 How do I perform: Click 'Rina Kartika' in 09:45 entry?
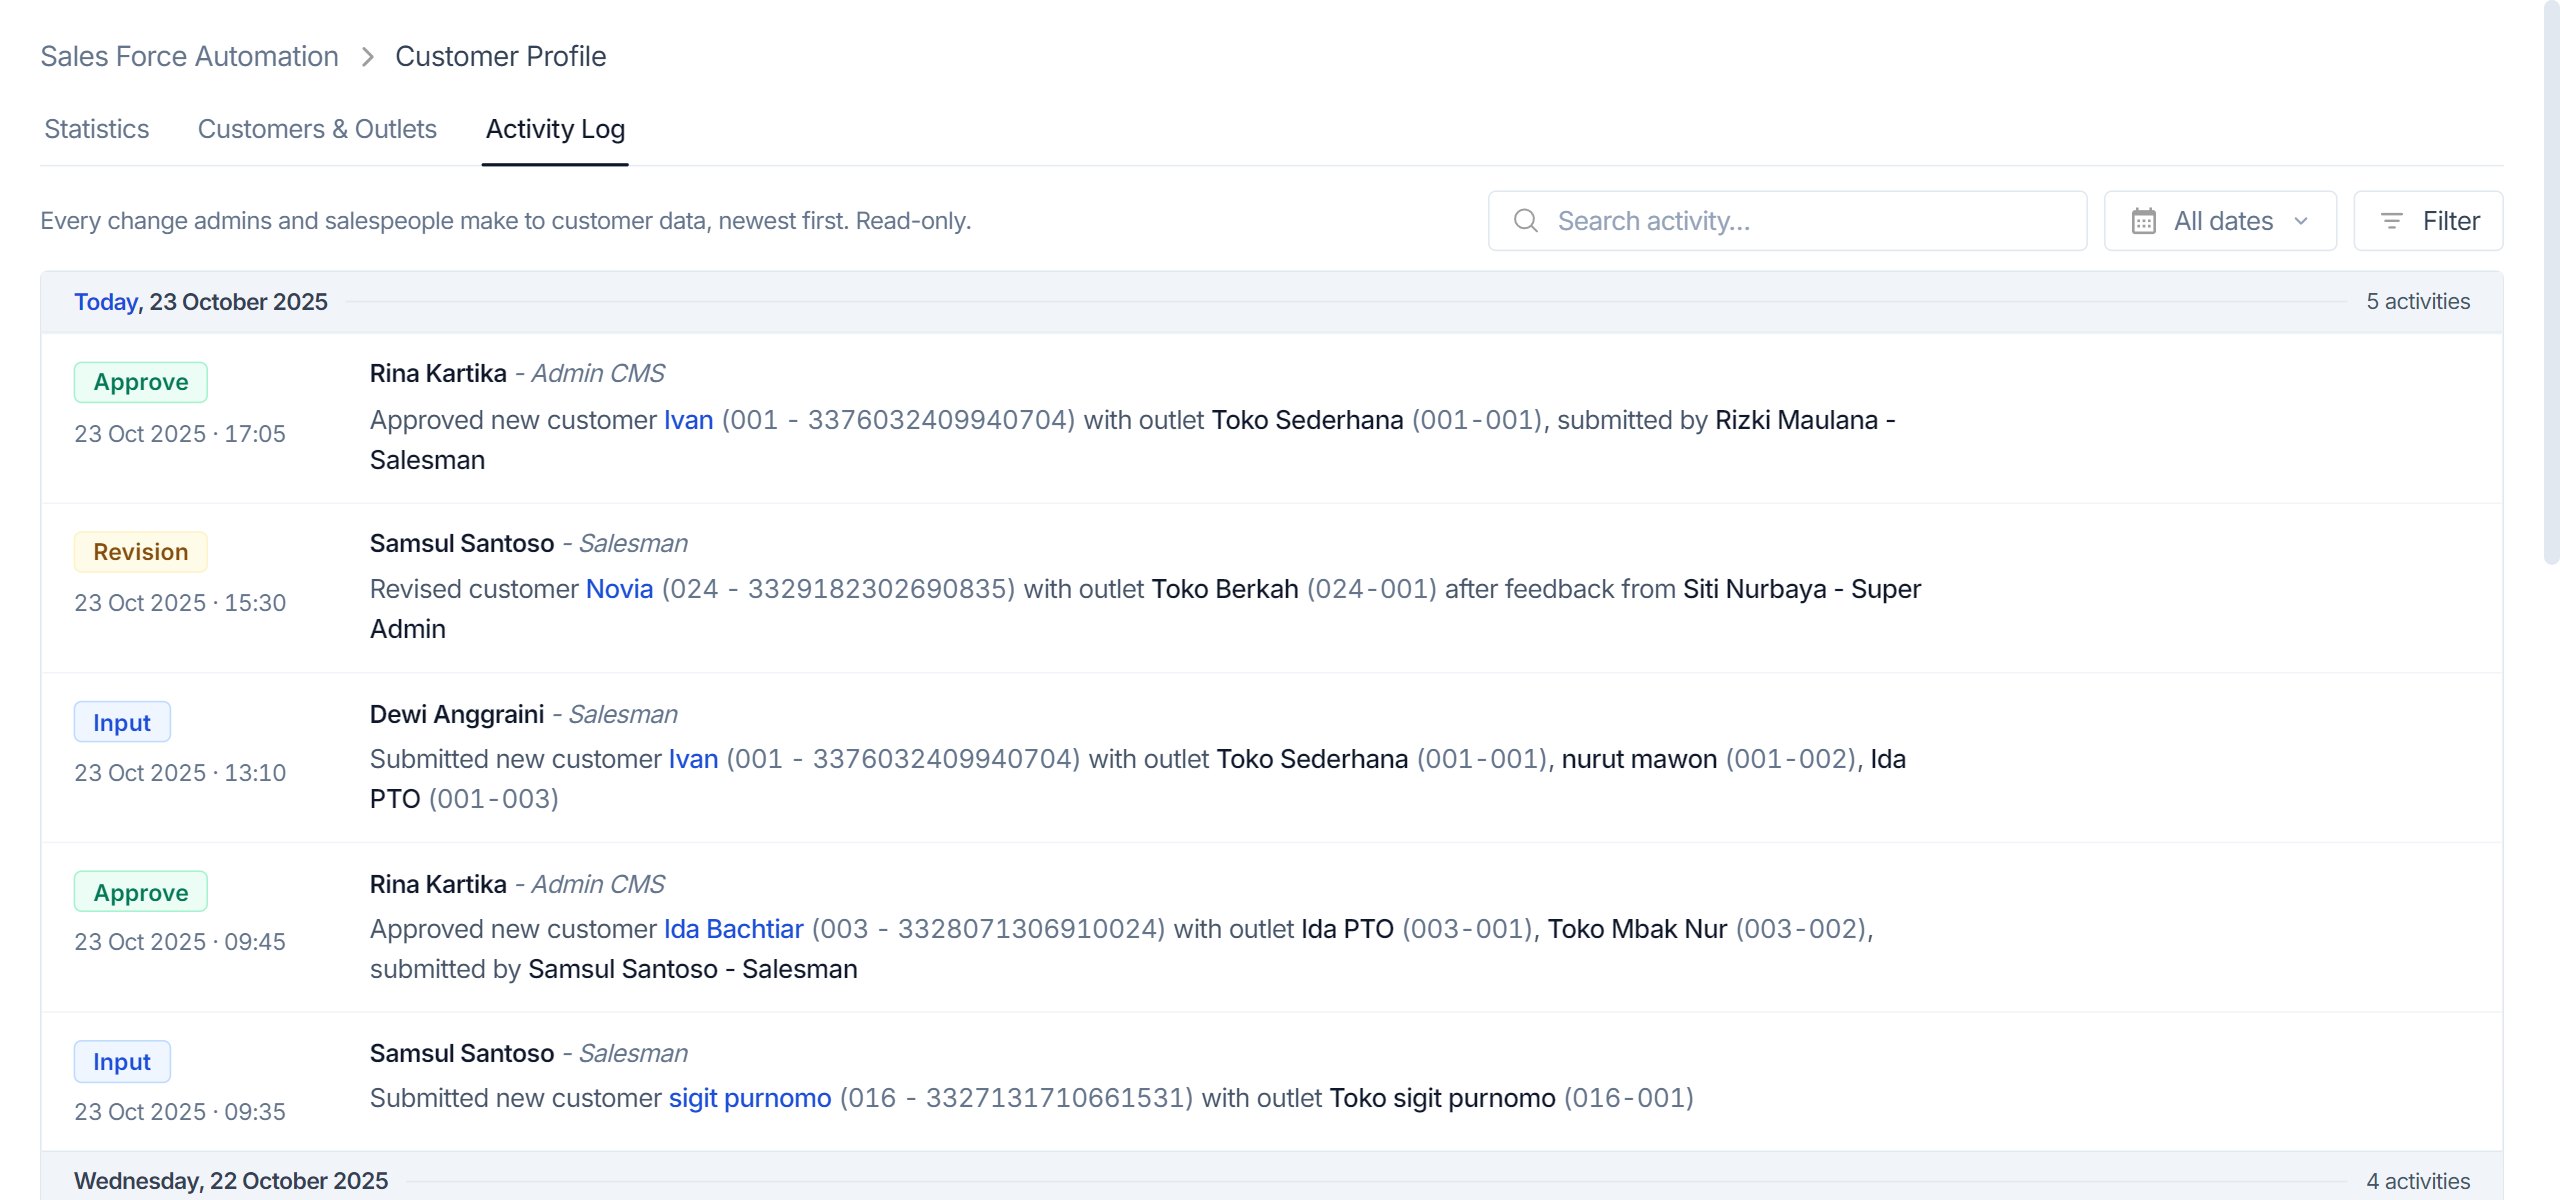438,884
